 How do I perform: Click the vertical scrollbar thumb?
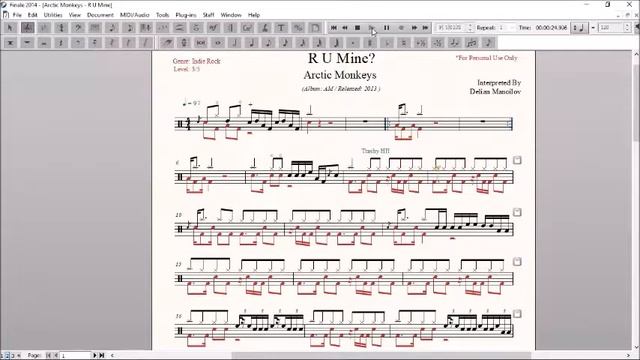pos(636,102)
